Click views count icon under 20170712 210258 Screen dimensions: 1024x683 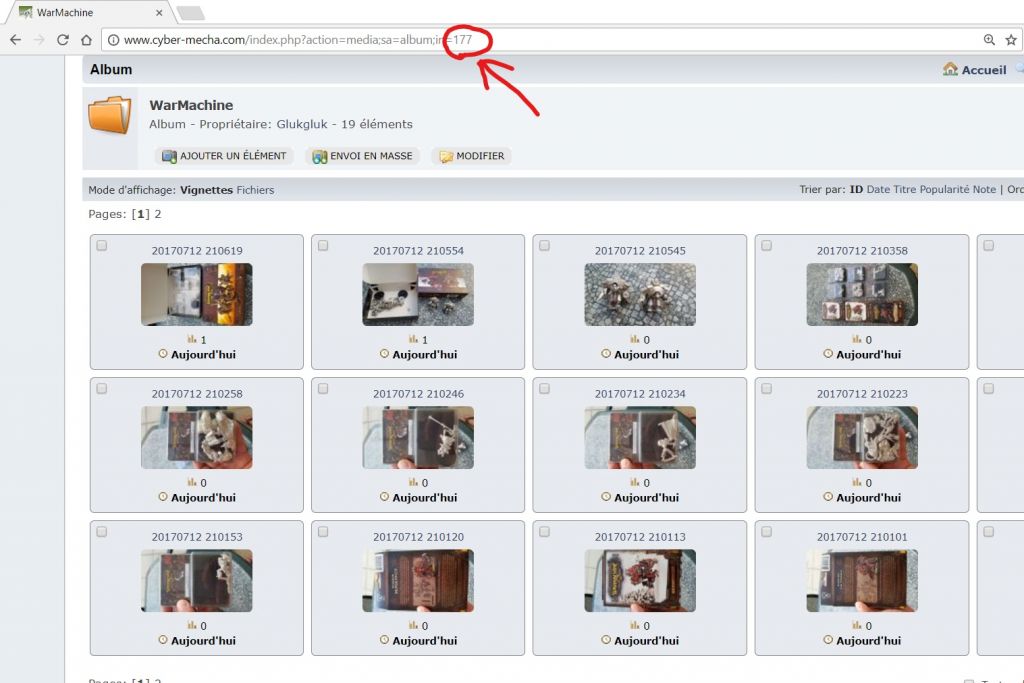tap(192, 482)
